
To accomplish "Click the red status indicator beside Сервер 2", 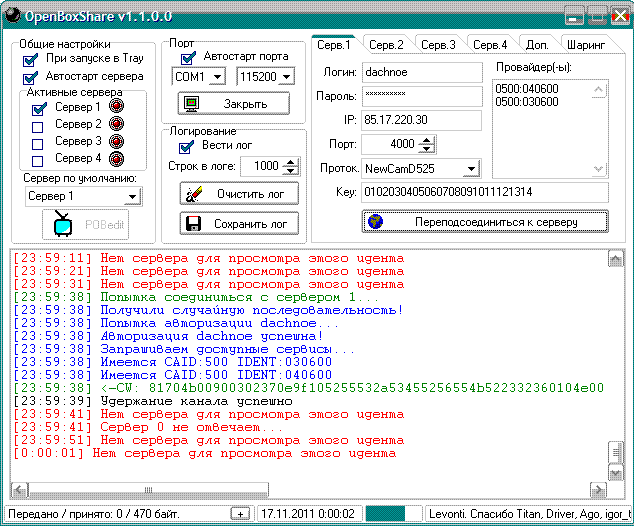I will coord(116,124).
